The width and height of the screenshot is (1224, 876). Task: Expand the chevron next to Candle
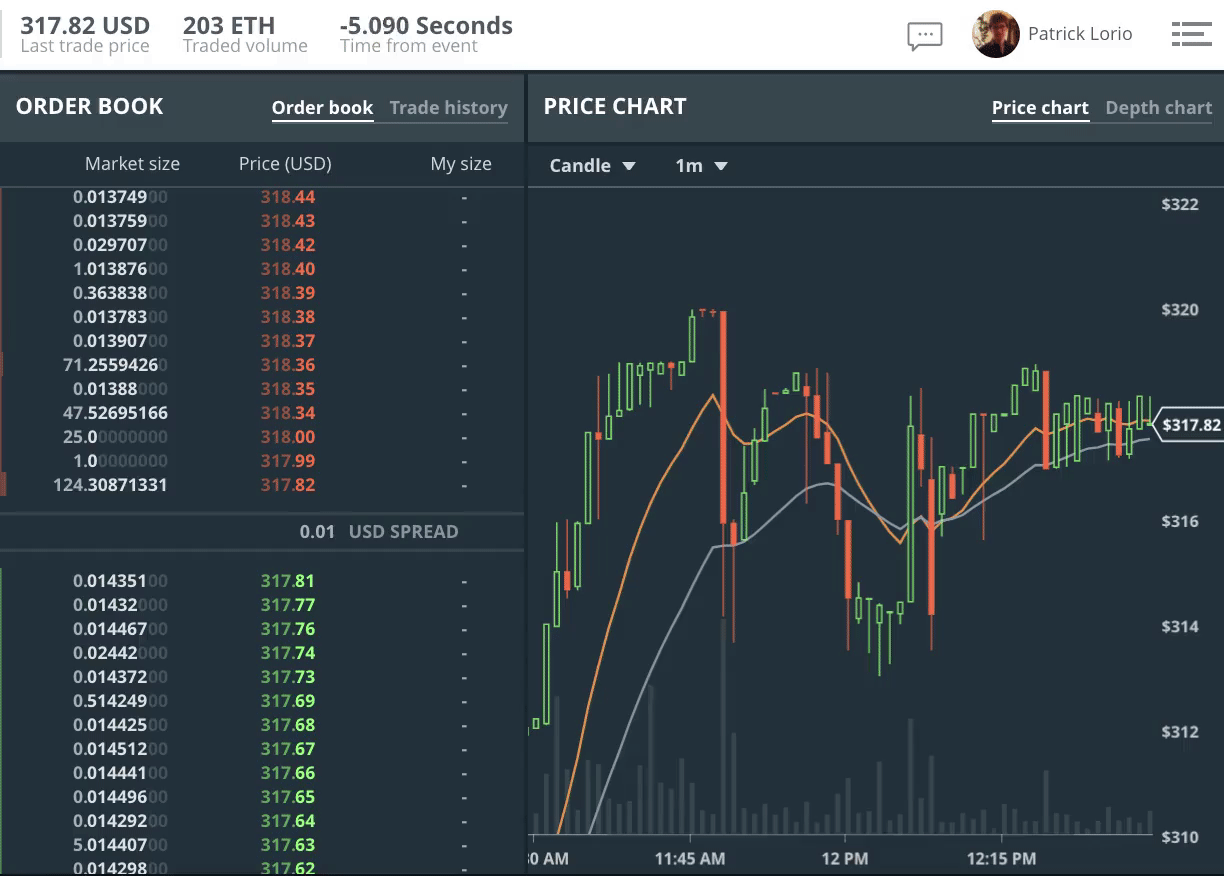630,166
